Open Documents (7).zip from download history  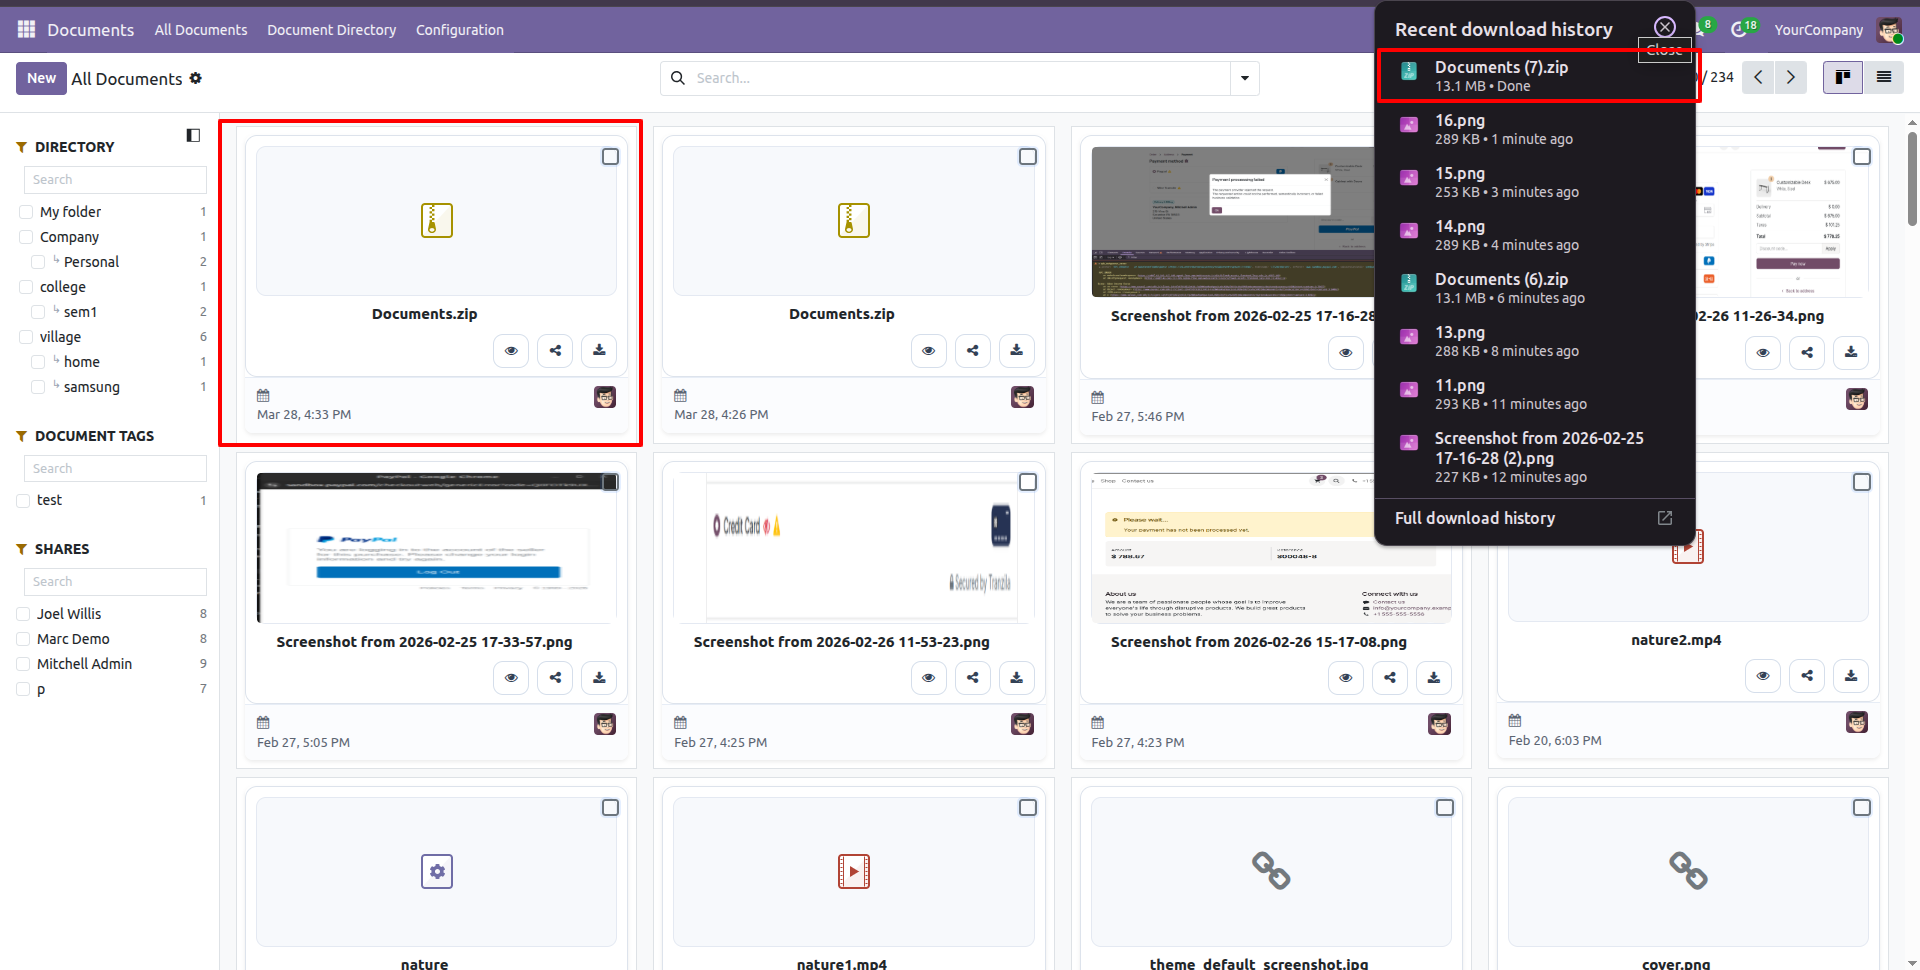point(1535,76)
